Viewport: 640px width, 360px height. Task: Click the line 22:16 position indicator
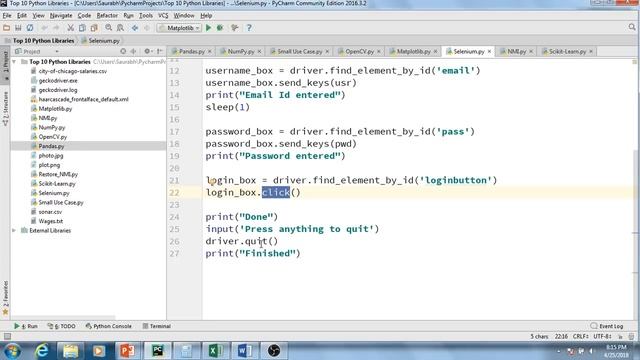[561, 337]
